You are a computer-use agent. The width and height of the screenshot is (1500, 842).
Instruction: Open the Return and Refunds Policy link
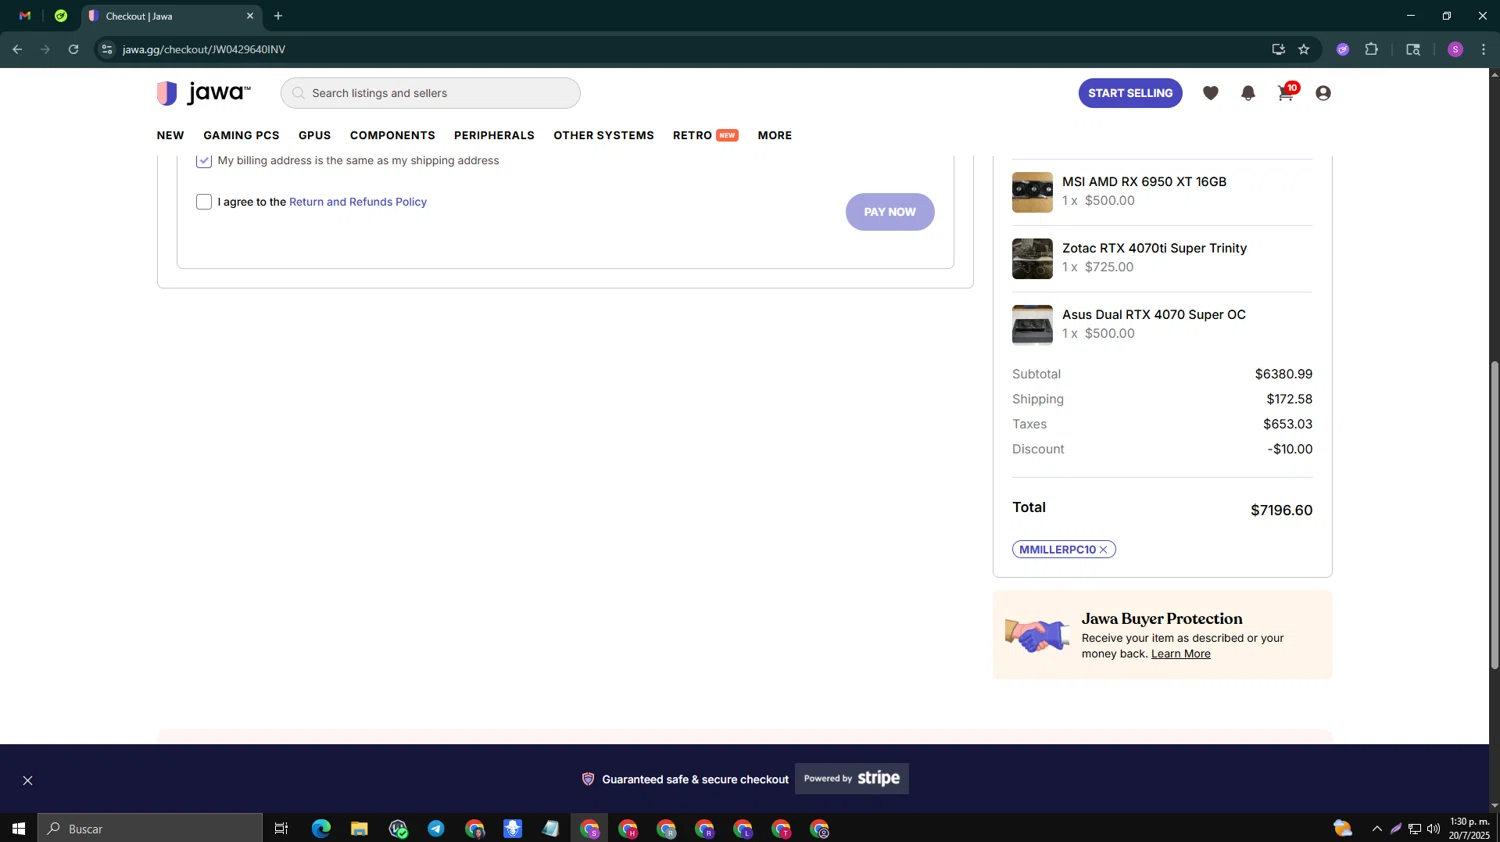pyautogui.click(x=358, y=202)
